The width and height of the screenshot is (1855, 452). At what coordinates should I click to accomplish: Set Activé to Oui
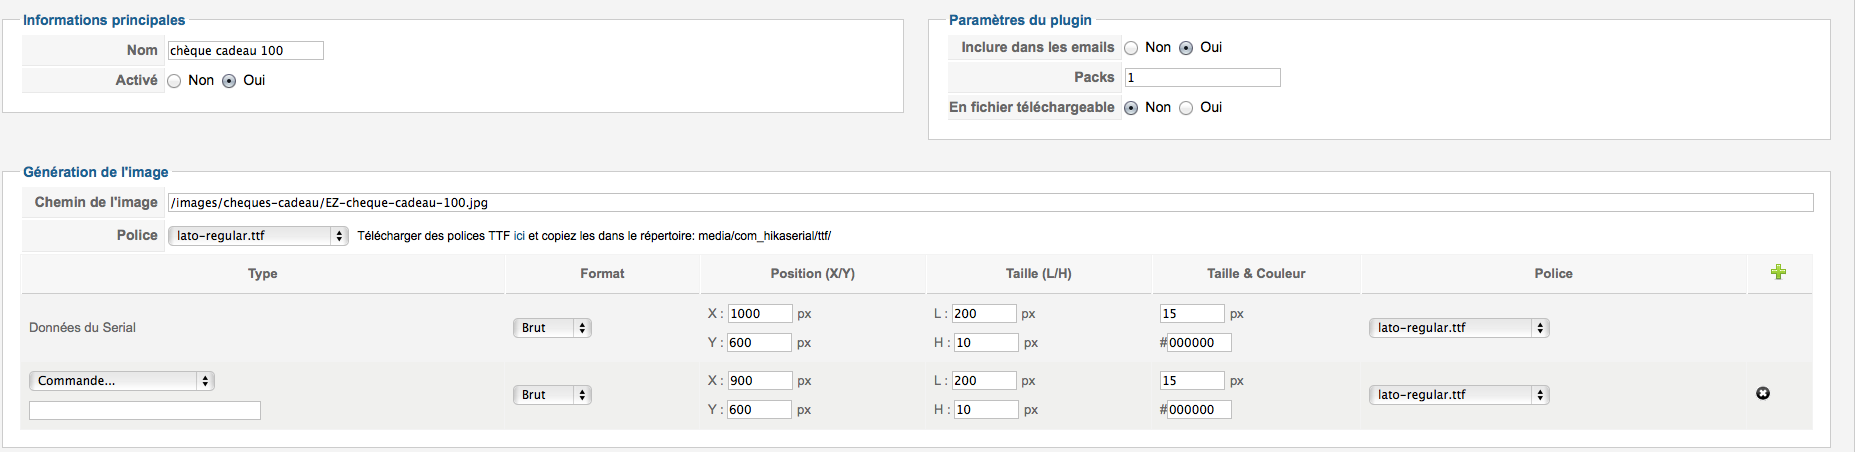click(x=229, y=81)
